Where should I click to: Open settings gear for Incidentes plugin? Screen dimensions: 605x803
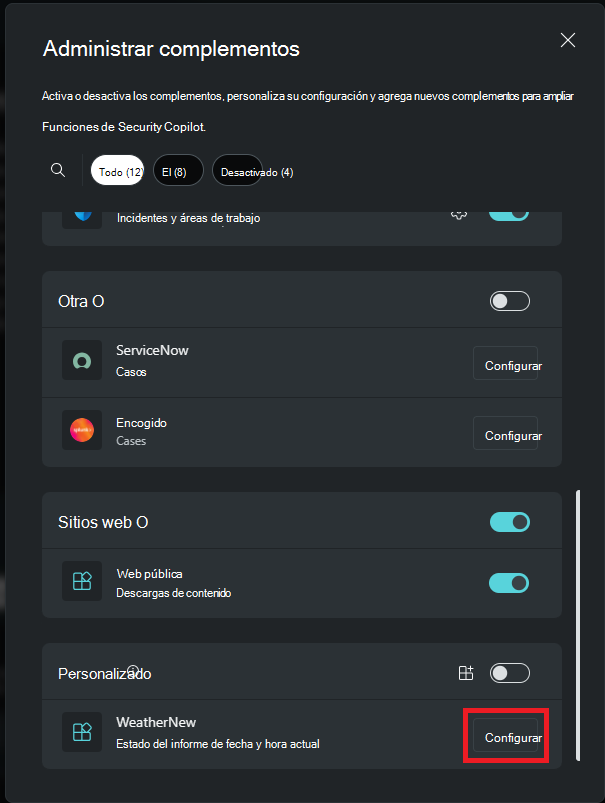coord(459,212)
